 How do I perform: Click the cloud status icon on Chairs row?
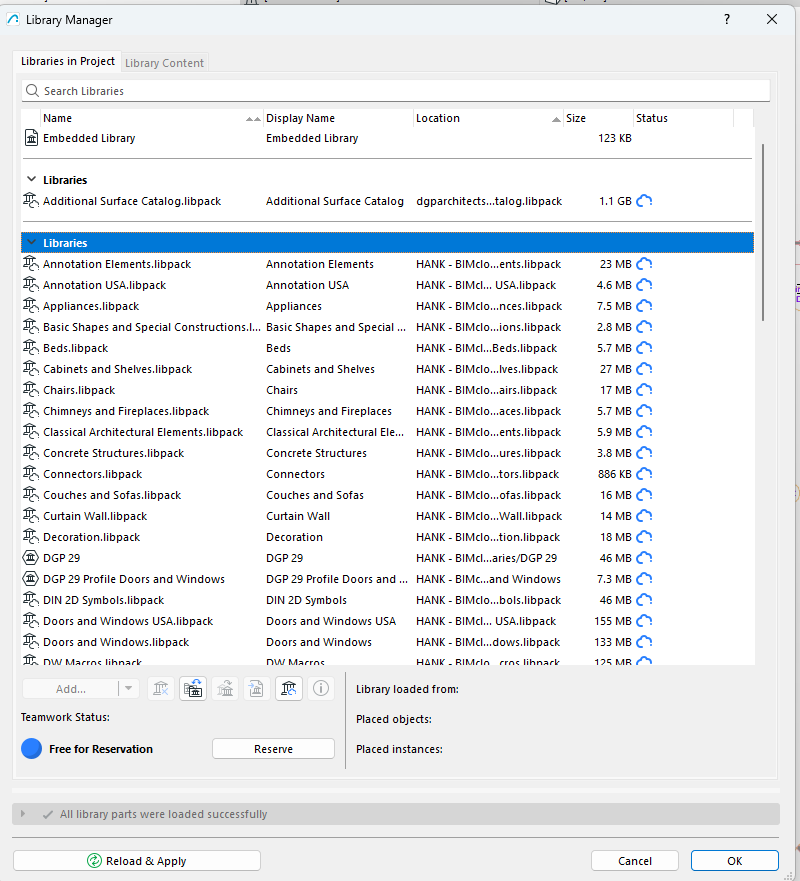pos(644,390)
